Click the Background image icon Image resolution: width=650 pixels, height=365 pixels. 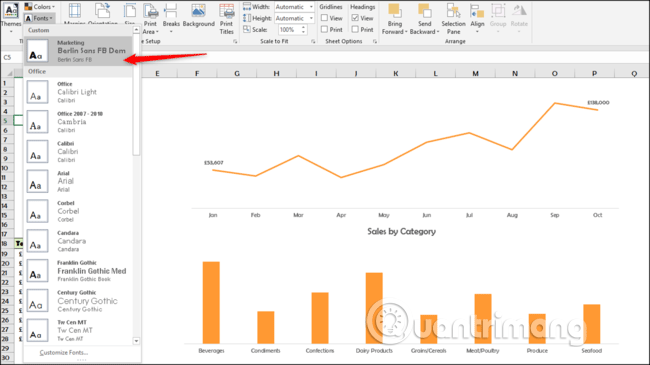click(x=198, y=11)
